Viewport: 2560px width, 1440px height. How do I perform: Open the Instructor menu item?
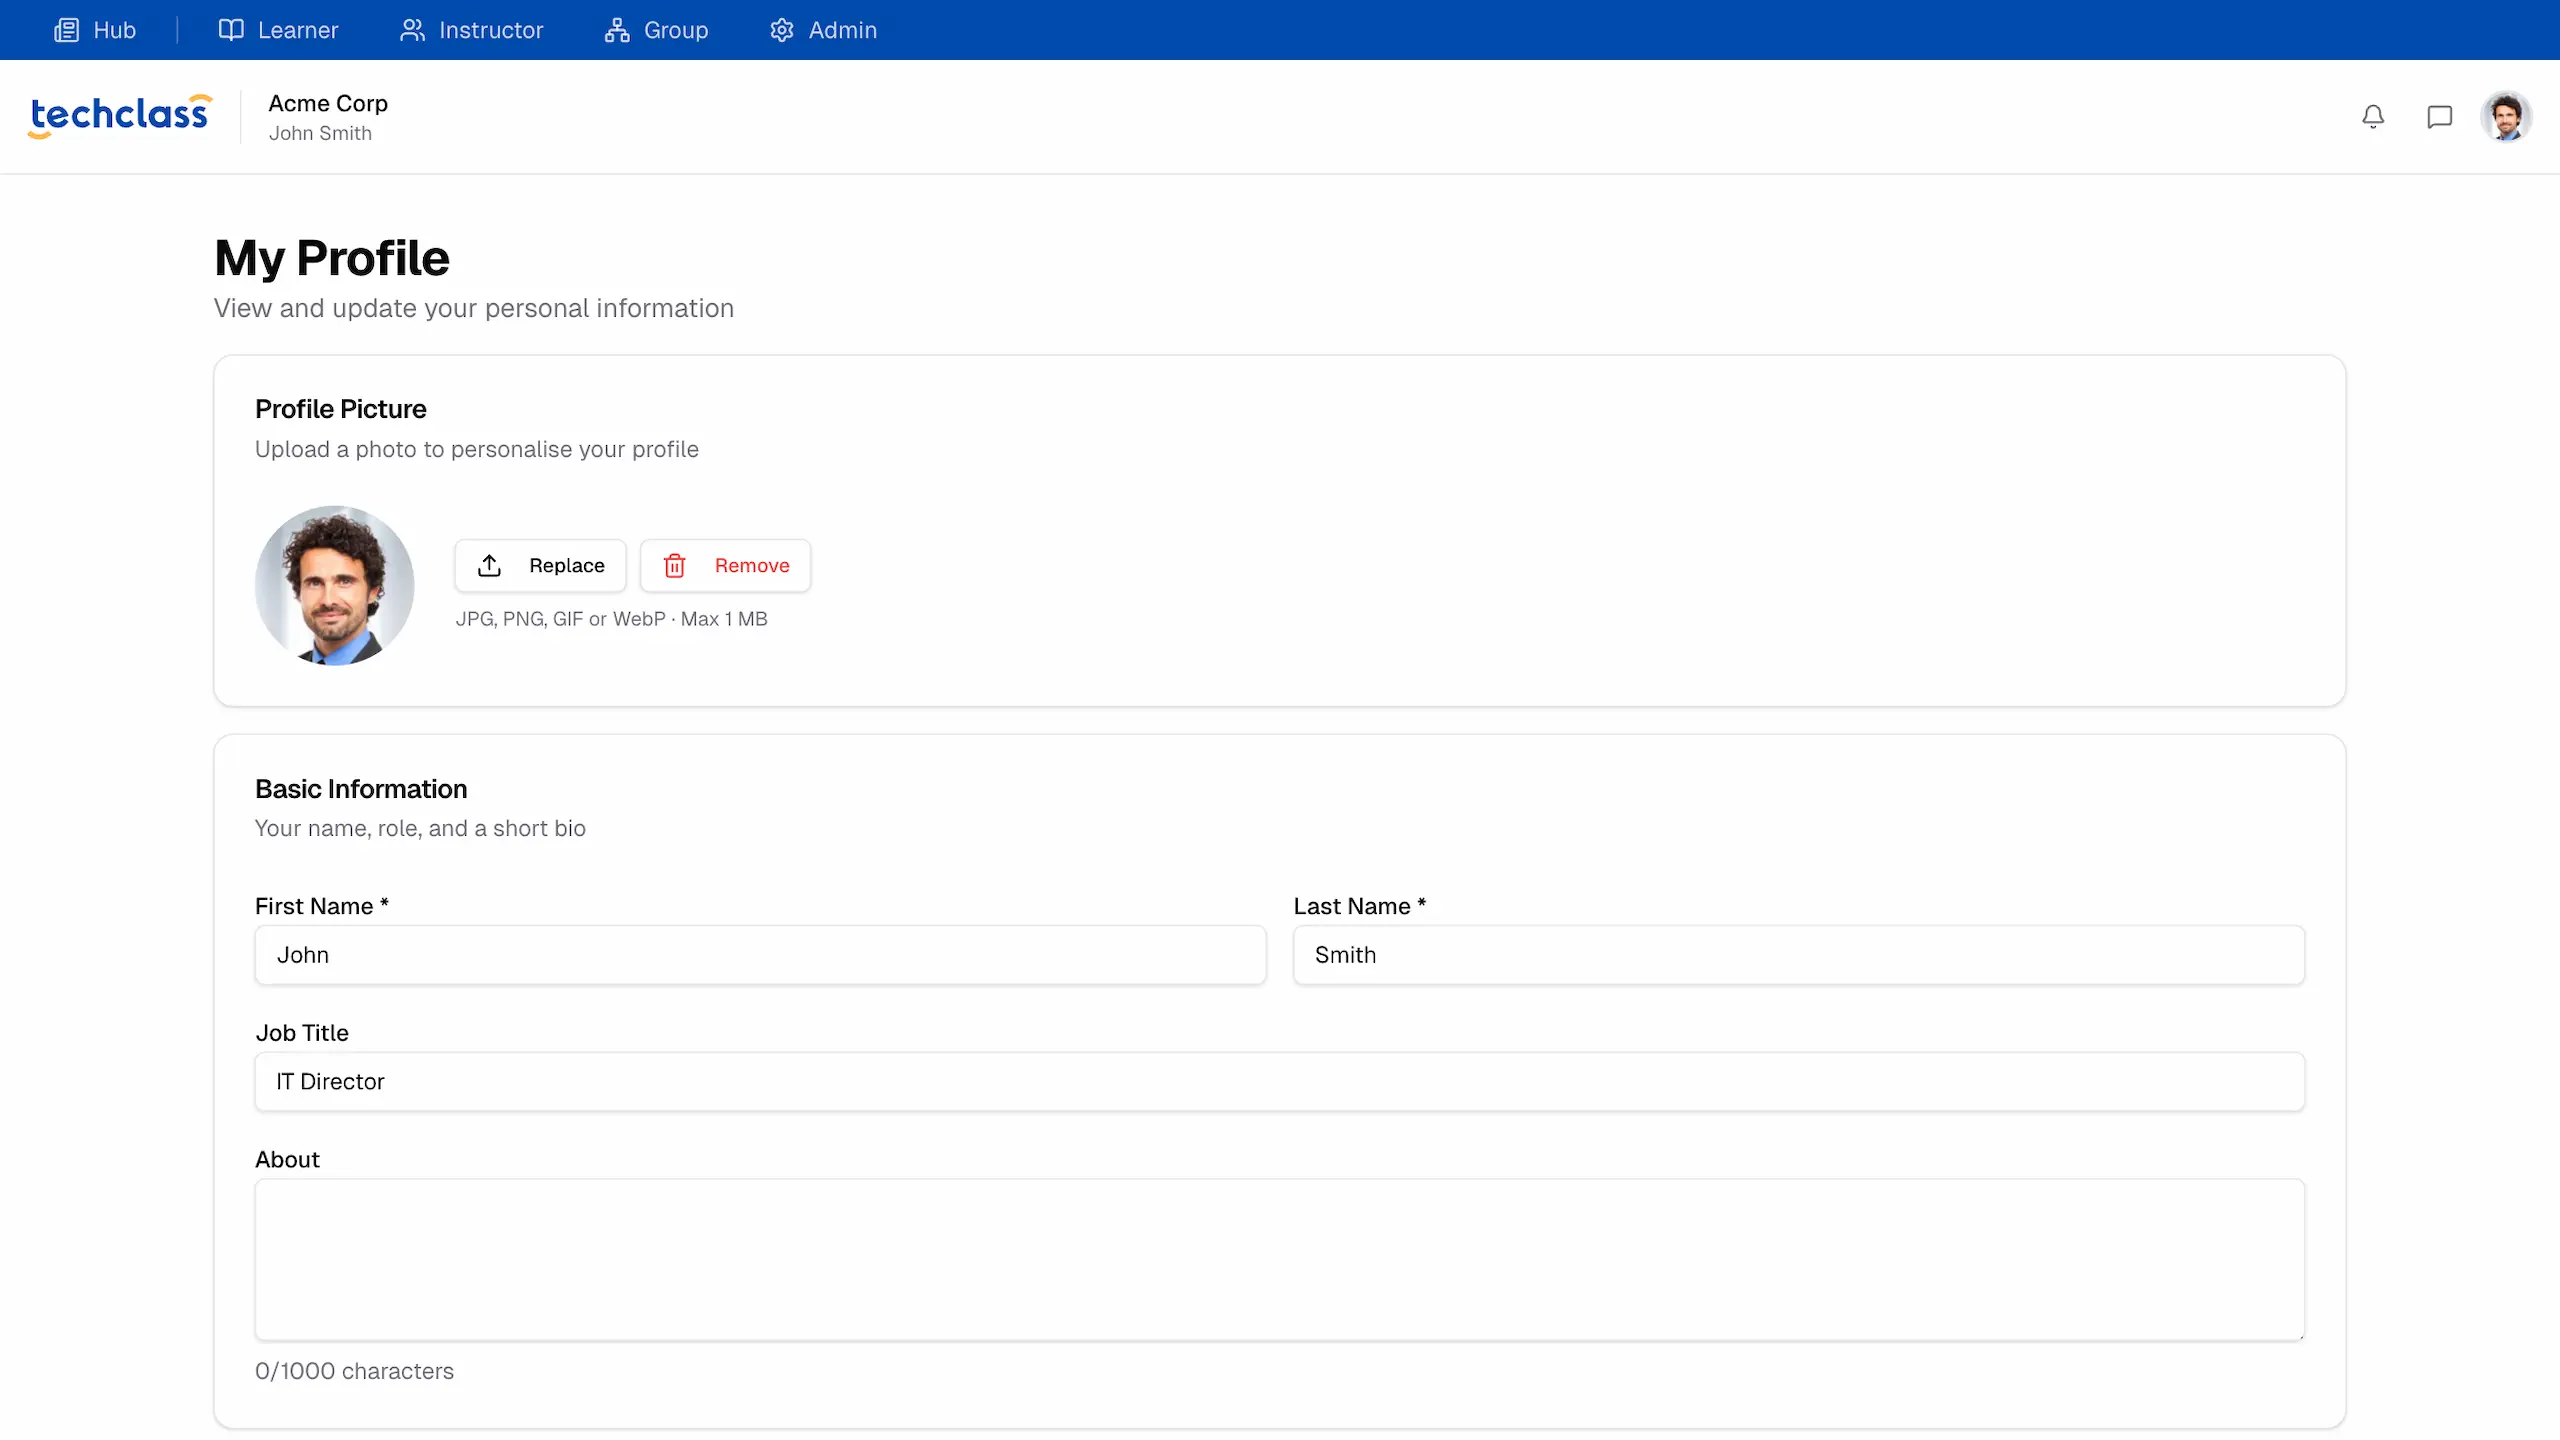pos(490,30)
